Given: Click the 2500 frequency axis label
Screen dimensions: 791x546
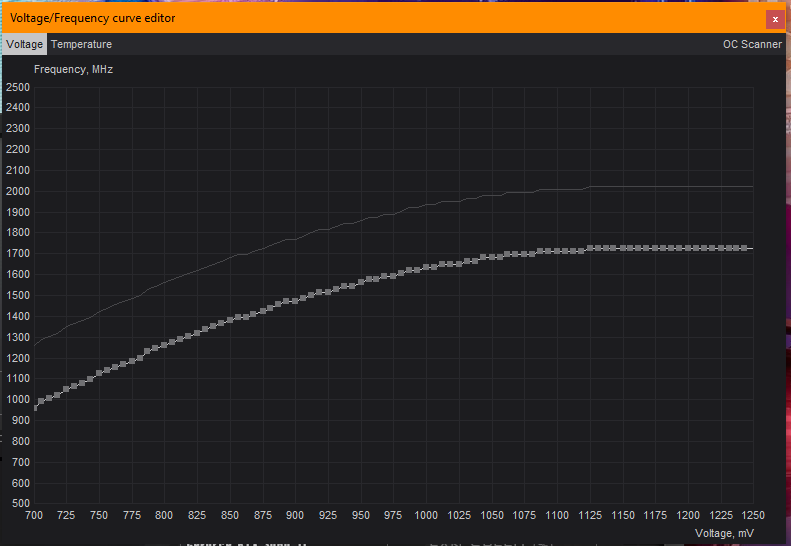Looking at the screenshot, I should [18, 87].
